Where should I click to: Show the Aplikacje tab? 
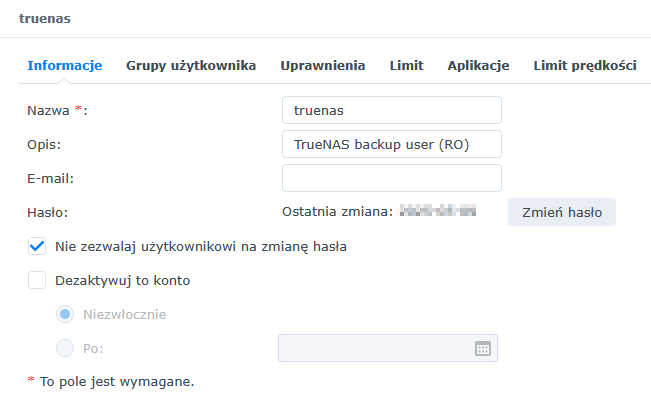(x=478, y=66)
